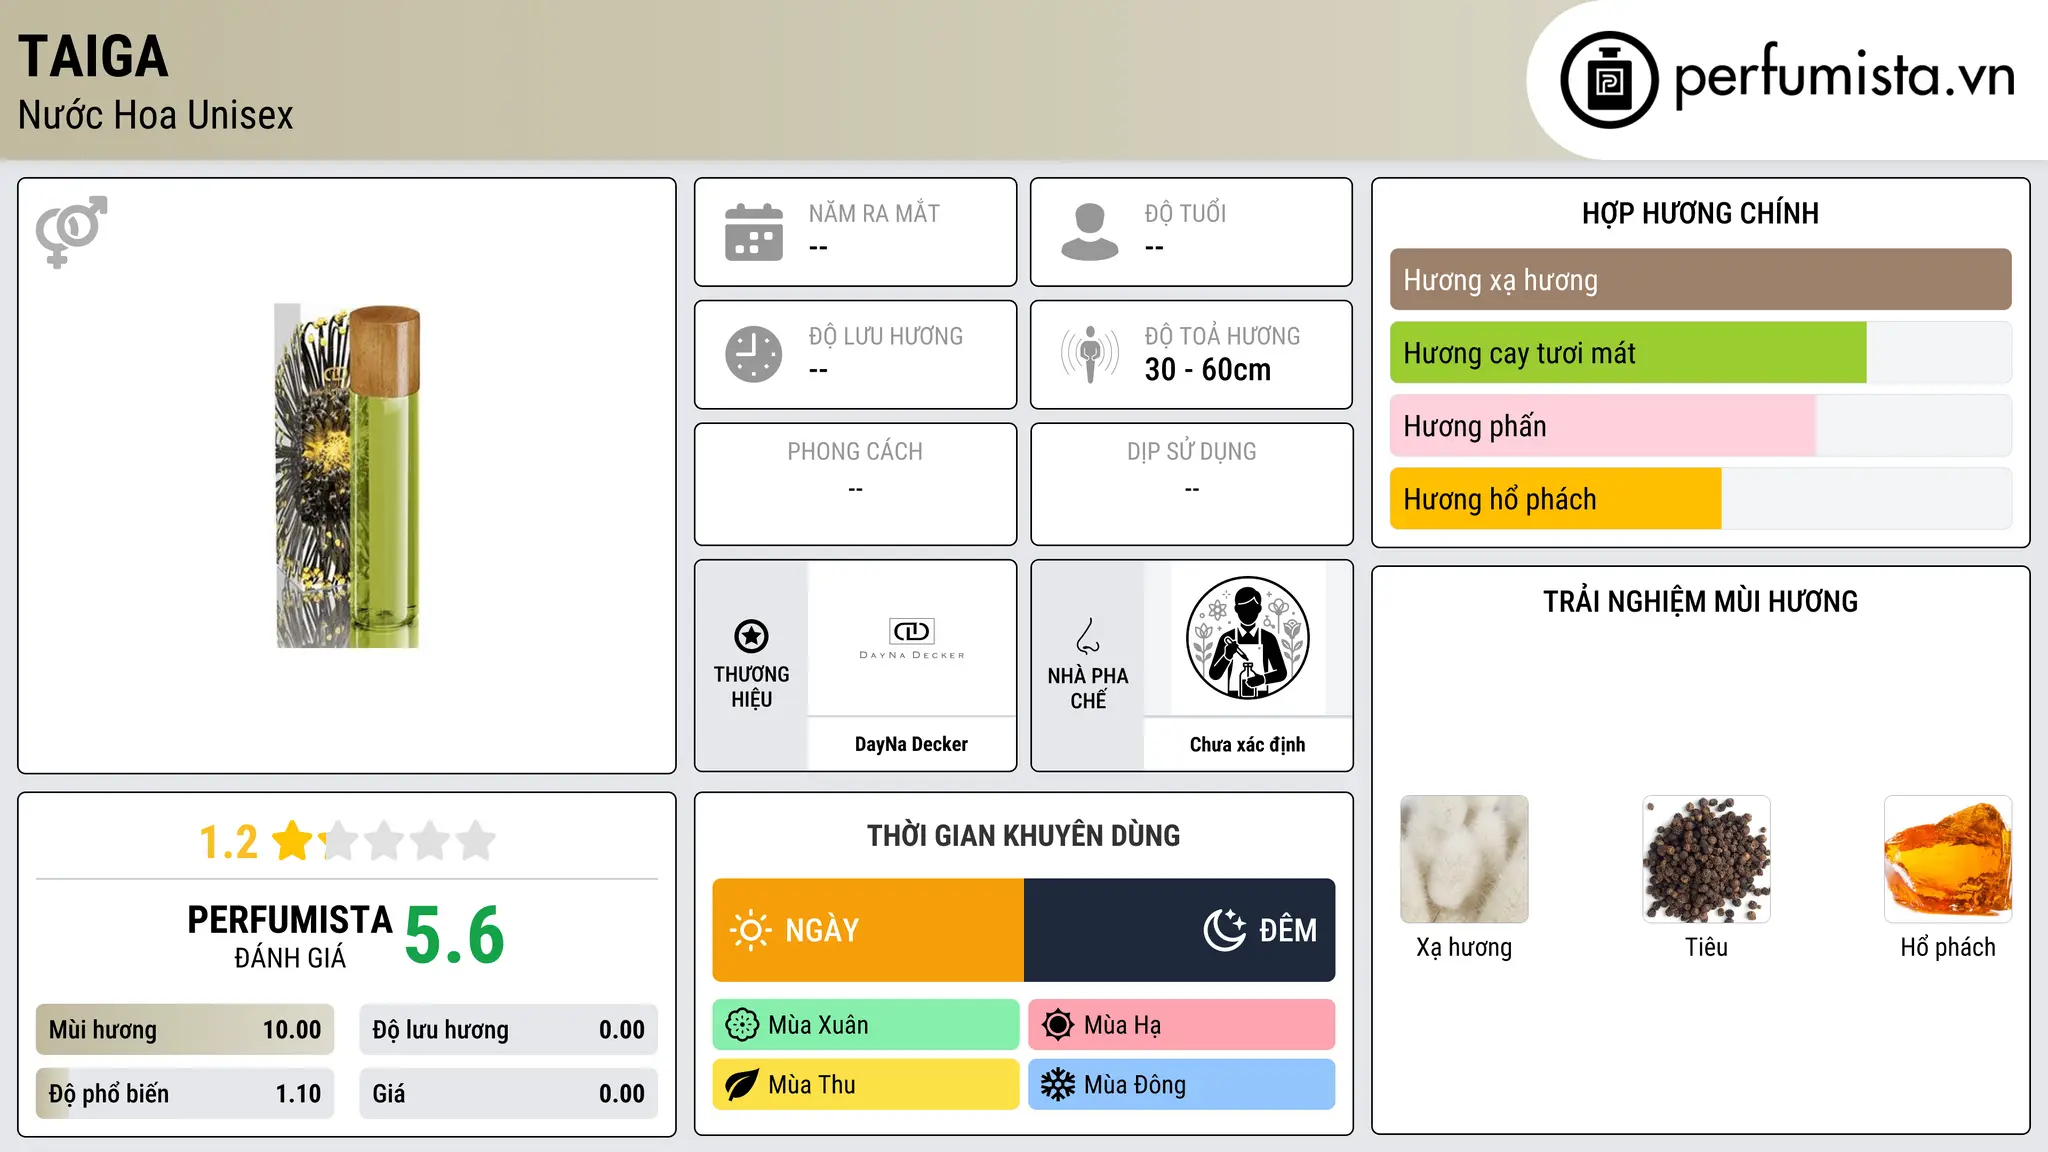
Task: Click the flower icon for Mùa Xuân
Action: 742,1025
